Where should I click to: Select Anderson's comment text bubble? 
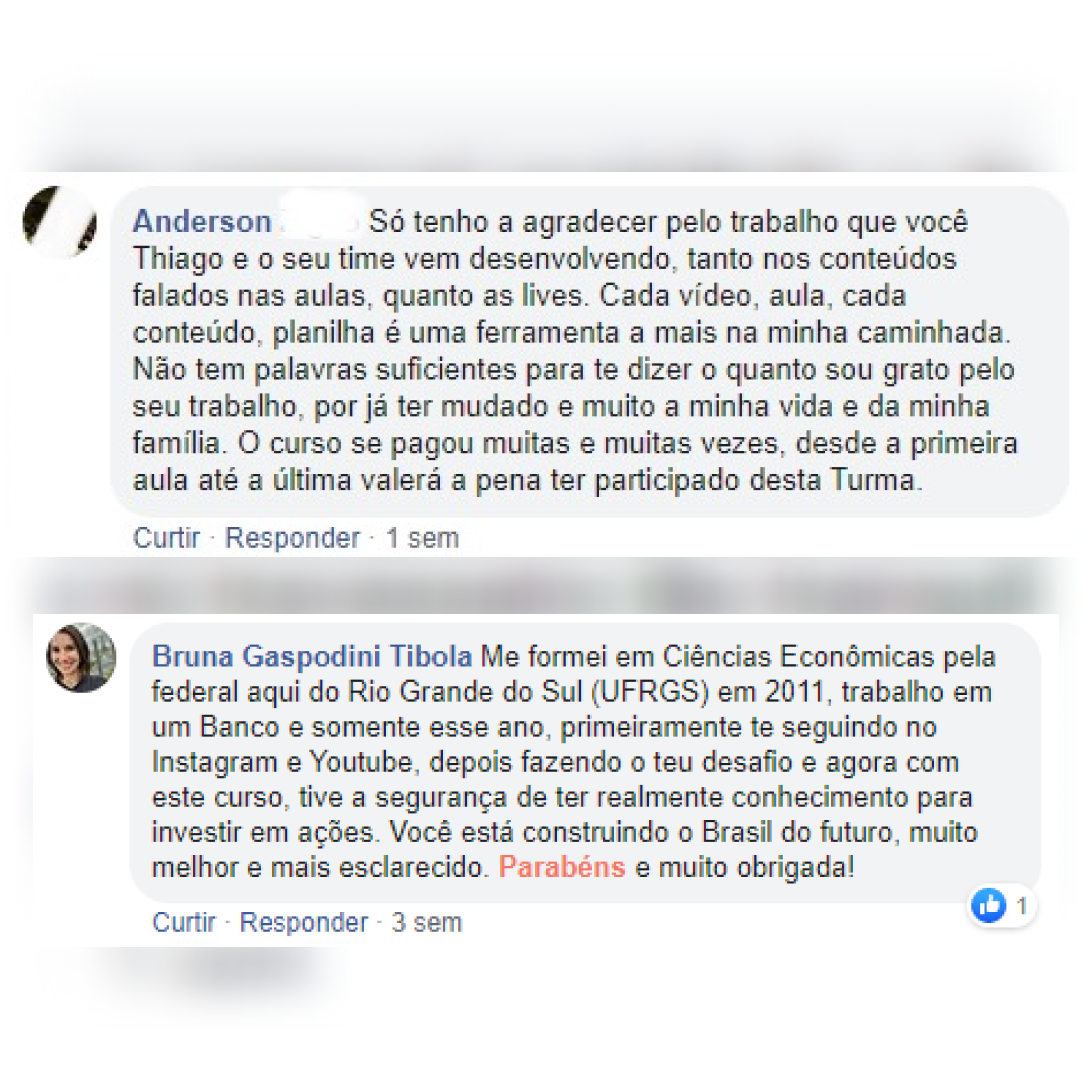(589, 351)
